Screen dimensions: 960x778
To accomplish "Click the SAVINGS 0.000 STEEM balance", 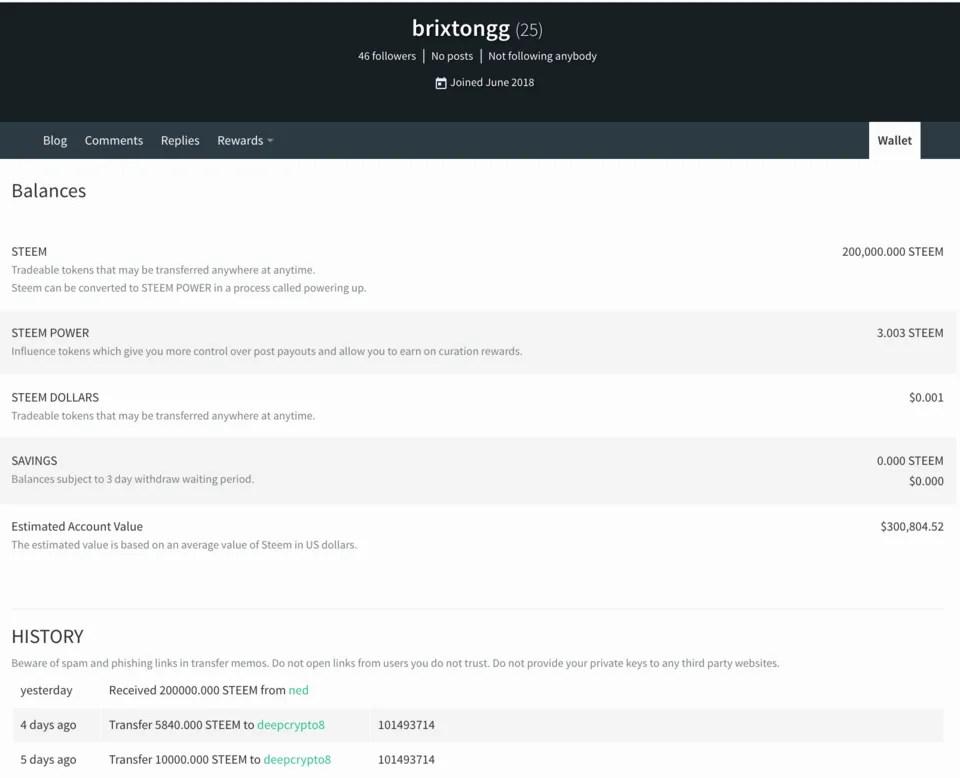I will pyautogui.click(x=910, y=461).
